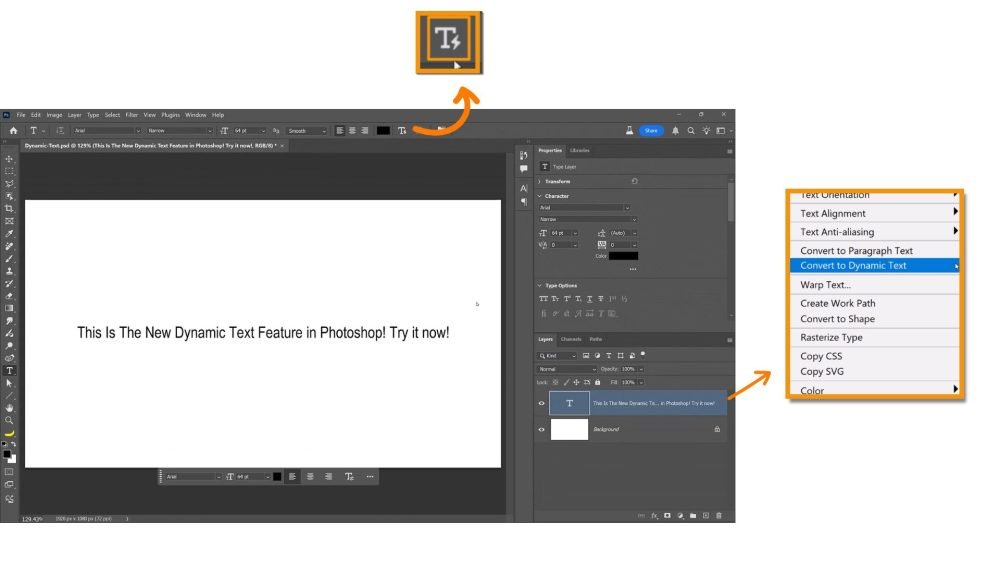Hide the text layer eye icon

tap(541, 403)
